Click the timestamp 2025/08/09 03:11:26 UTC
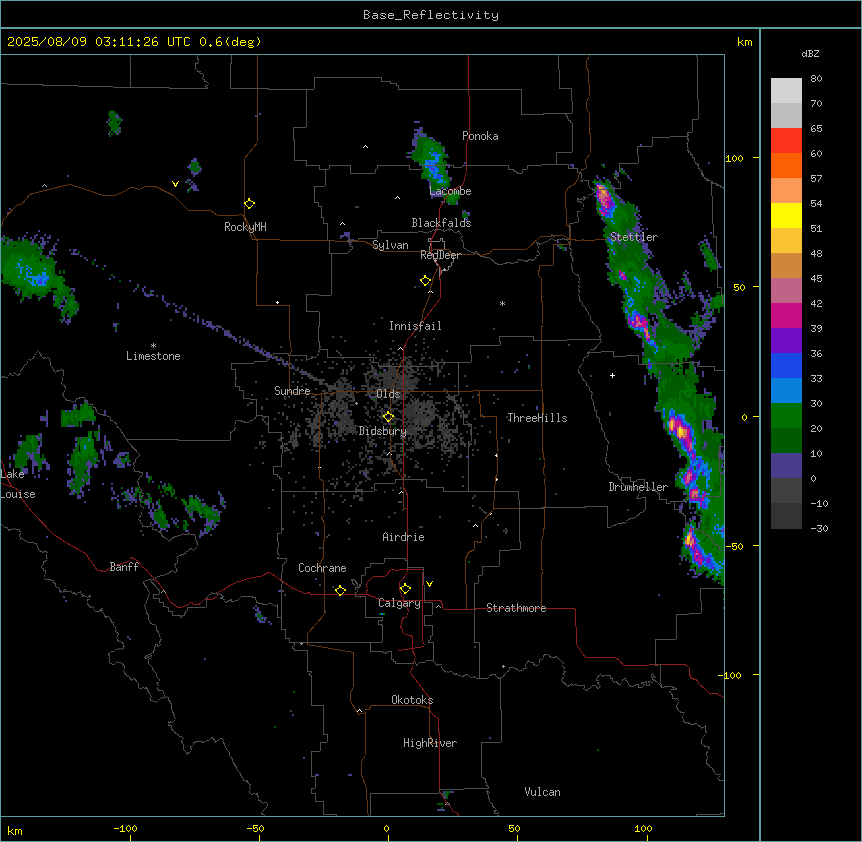Image resolution: width=862 pixels, height=842 pixels. coord(99,42)
